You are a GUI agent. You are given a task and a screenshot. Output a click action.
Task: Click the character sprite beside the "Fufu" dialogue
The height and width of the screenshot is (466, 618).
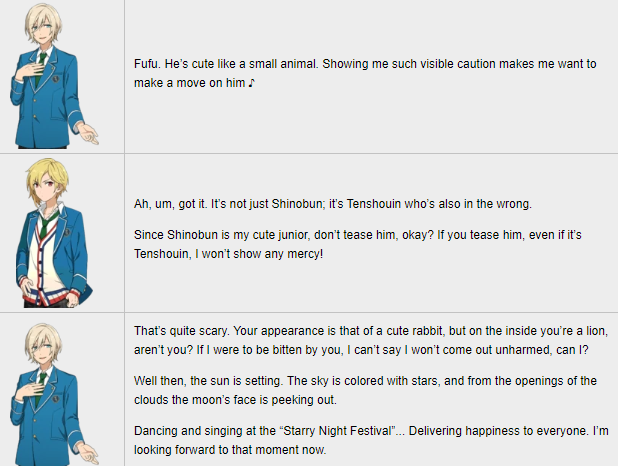54,76
